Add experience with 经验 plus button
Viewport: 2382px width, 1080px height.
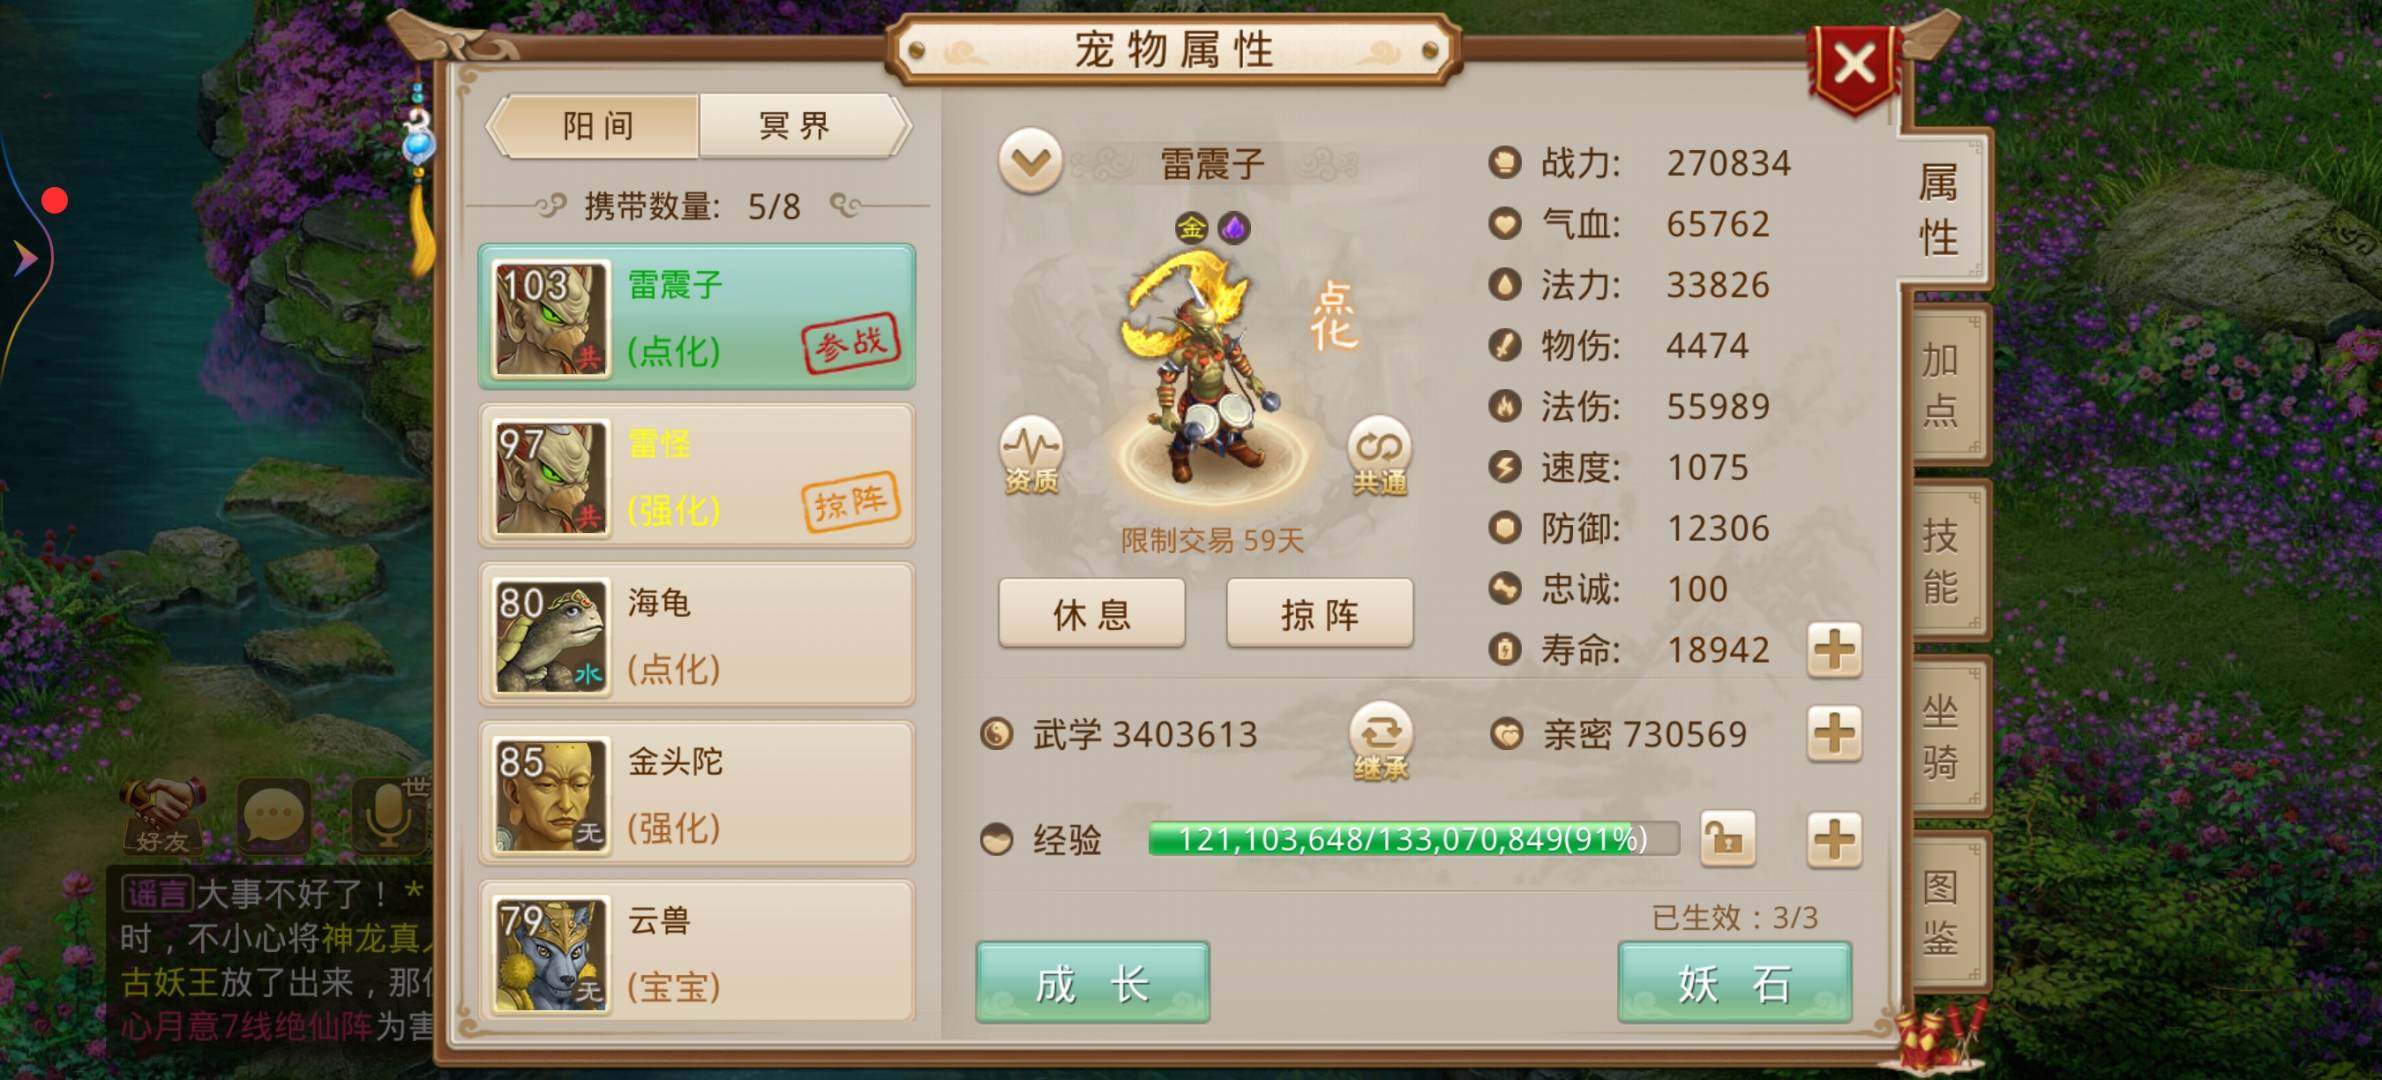pos(1834,838)
